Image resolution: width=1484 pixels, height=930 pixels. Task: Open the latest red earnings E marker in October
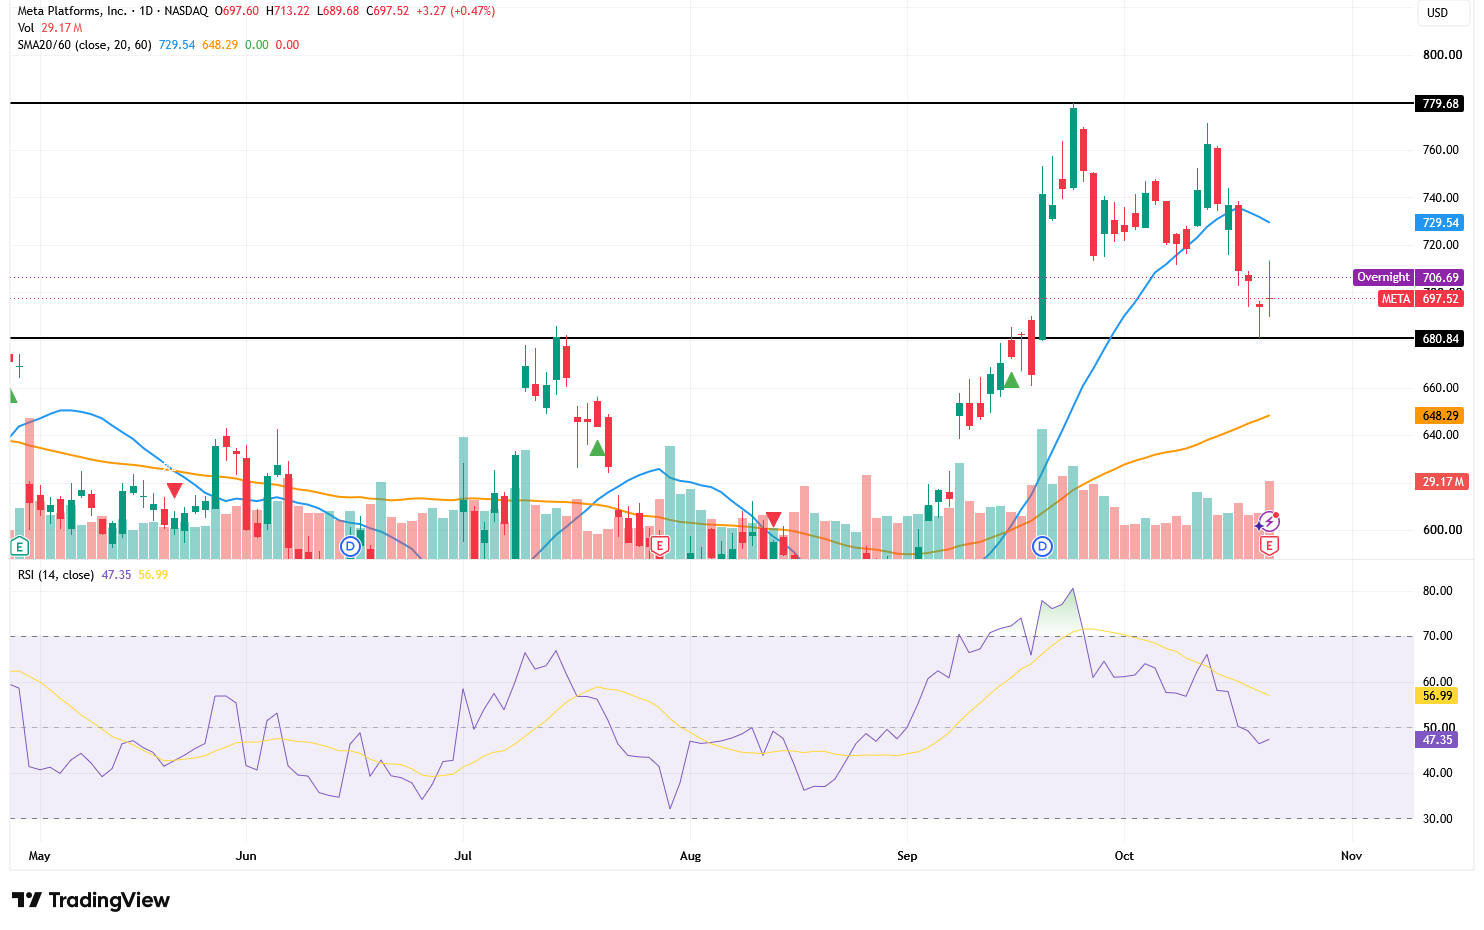pyautogui.click(x=1269, y=546)
